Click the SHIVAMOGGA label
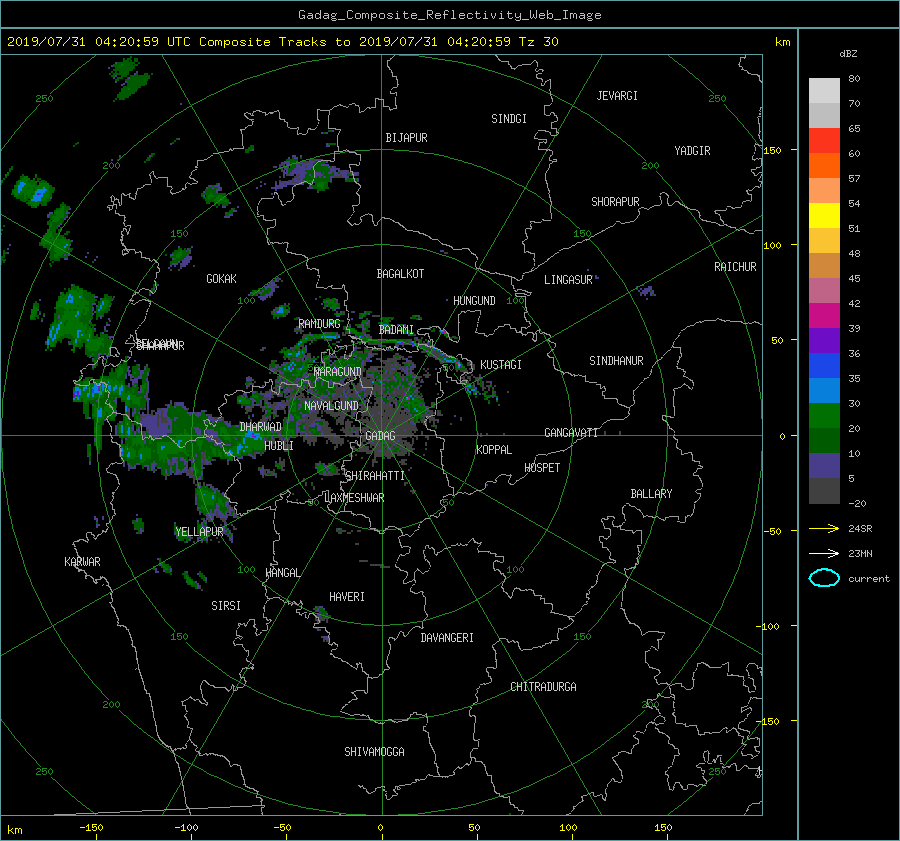Screen dimensions: 900x841 click(374, 752)
